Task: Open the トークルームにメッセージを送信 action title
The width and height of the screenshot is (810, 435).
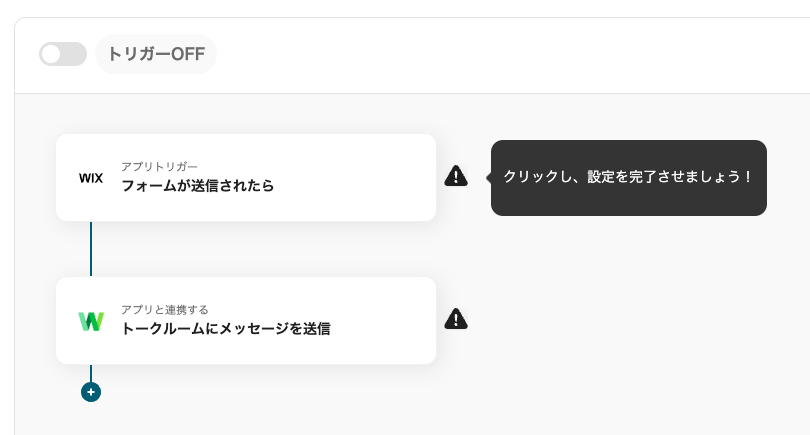Action: click(x=226, y=329)
